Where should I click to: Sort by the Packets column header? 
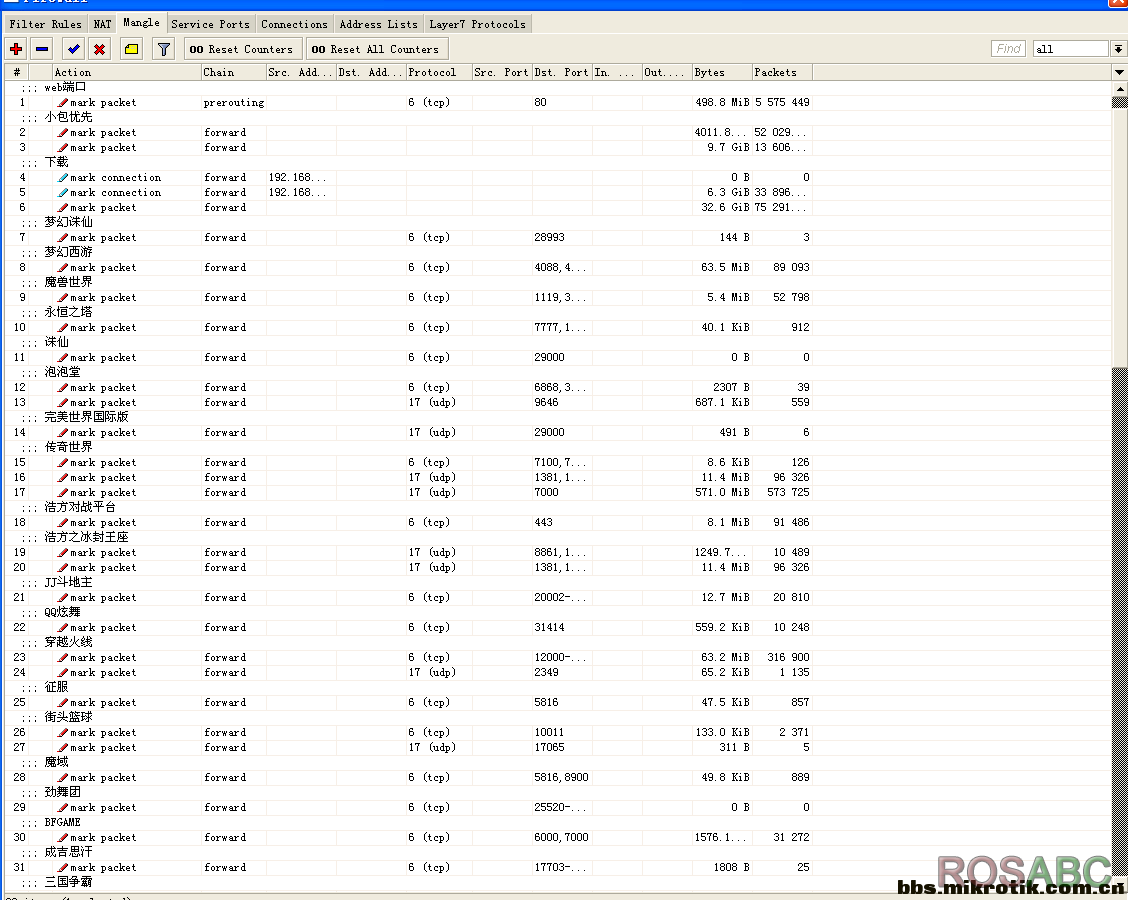click(782, 72)
